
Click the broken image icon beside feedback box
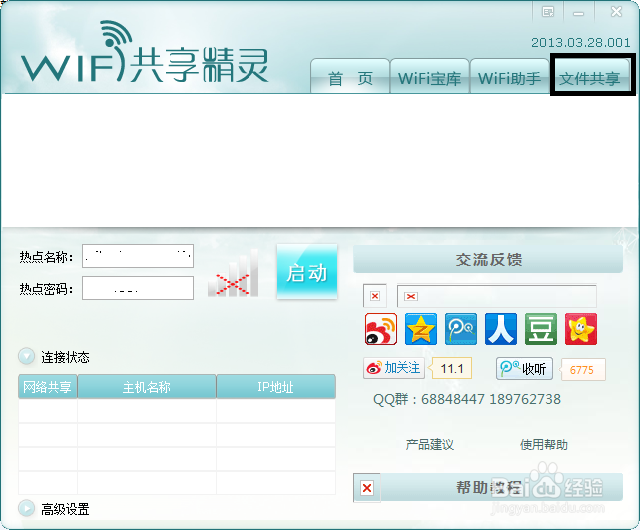pyautogui.click(x=375, y=296)
